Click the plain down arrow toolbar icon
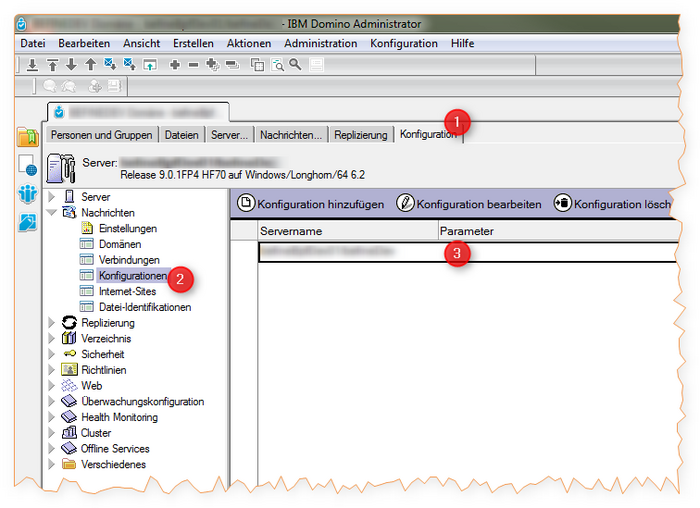 70,65
